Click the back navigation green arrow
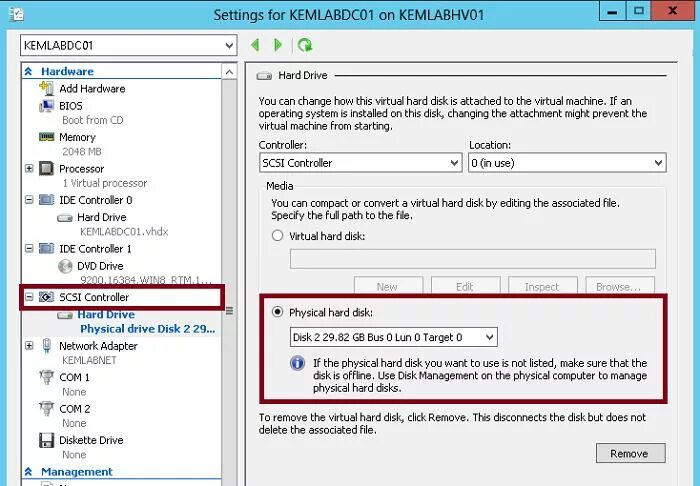This screenshot has height=486, width=700. click(x=255, y=45)
